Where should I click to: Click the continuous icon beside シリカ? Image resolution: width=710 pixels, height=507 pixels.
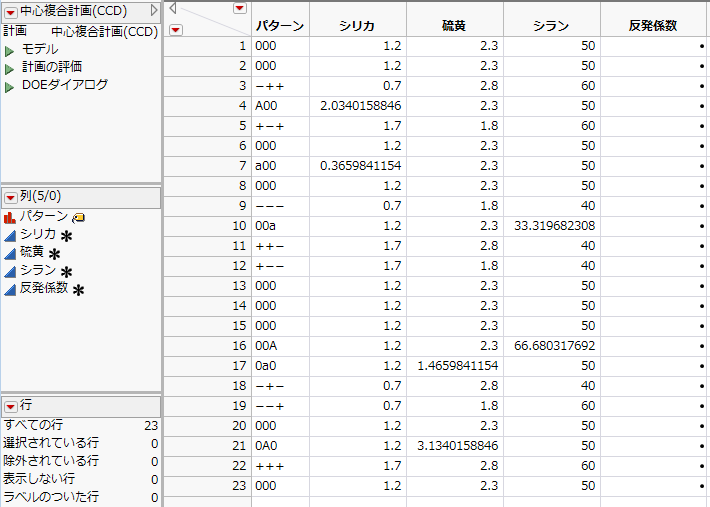[x=10, y=234]
